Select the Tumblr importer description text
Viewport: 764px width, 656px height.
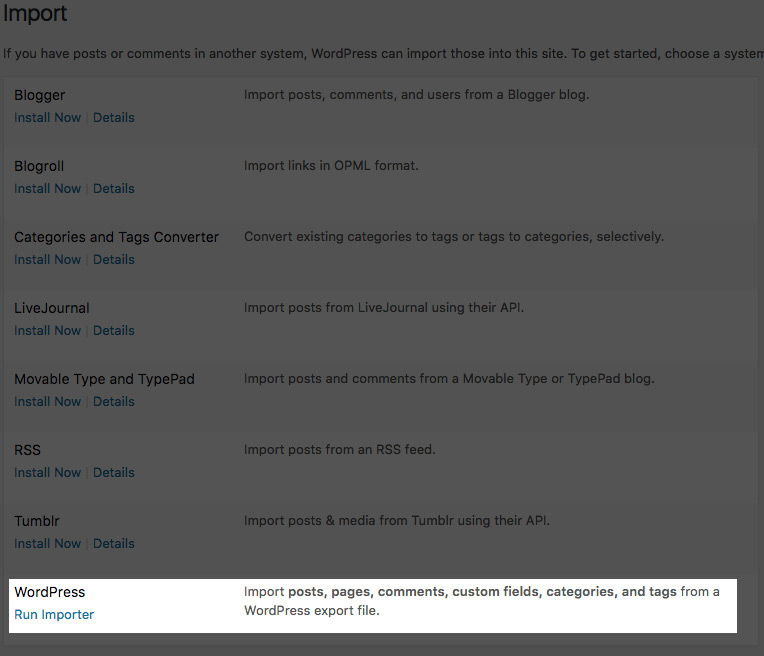(x=397, y=521)
